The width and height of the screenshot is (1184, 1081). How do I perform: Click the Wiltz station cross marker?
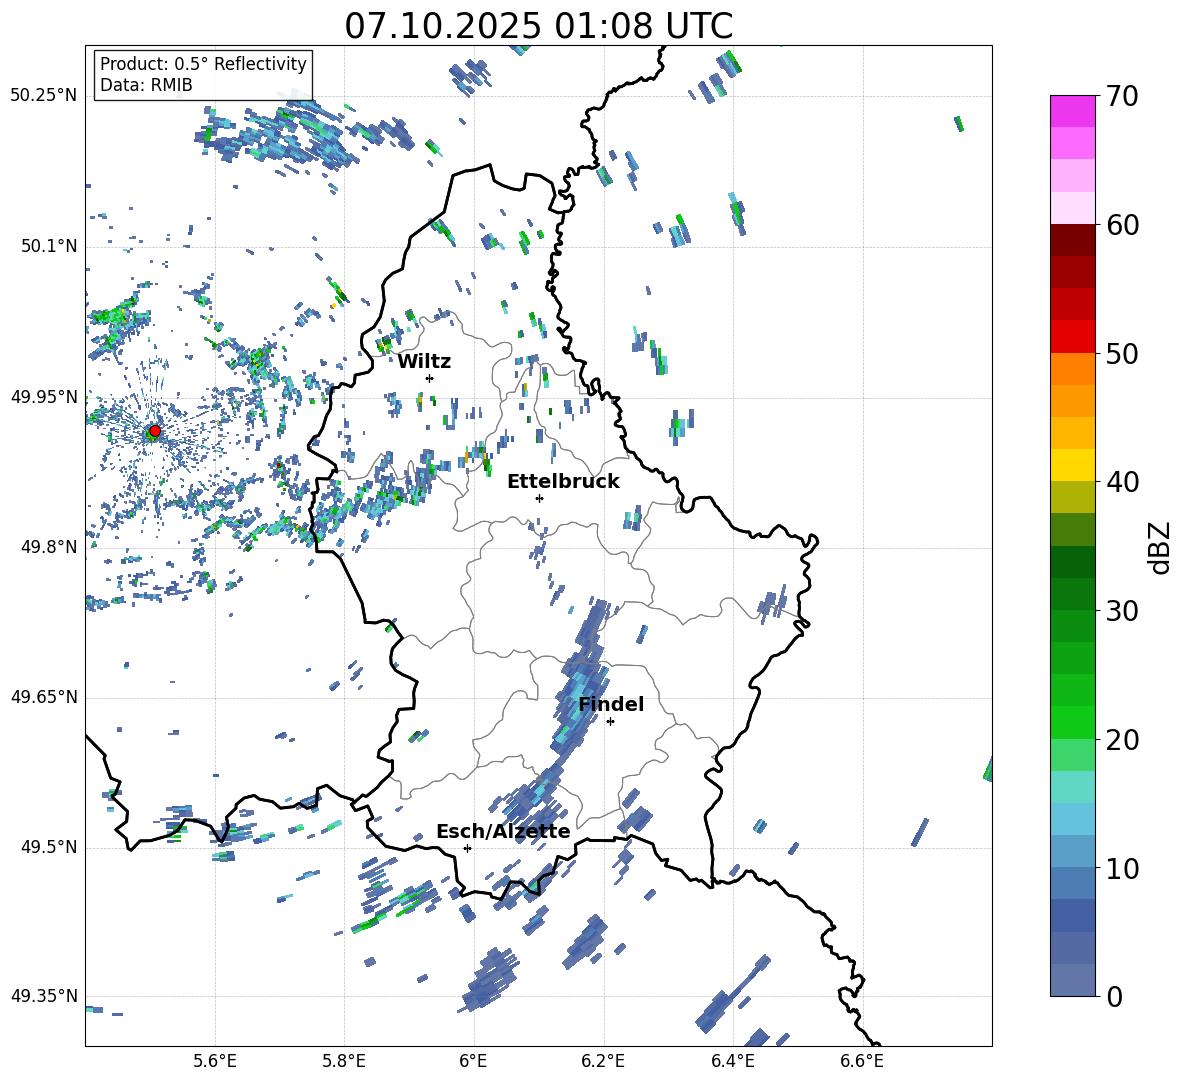[430, 378]
